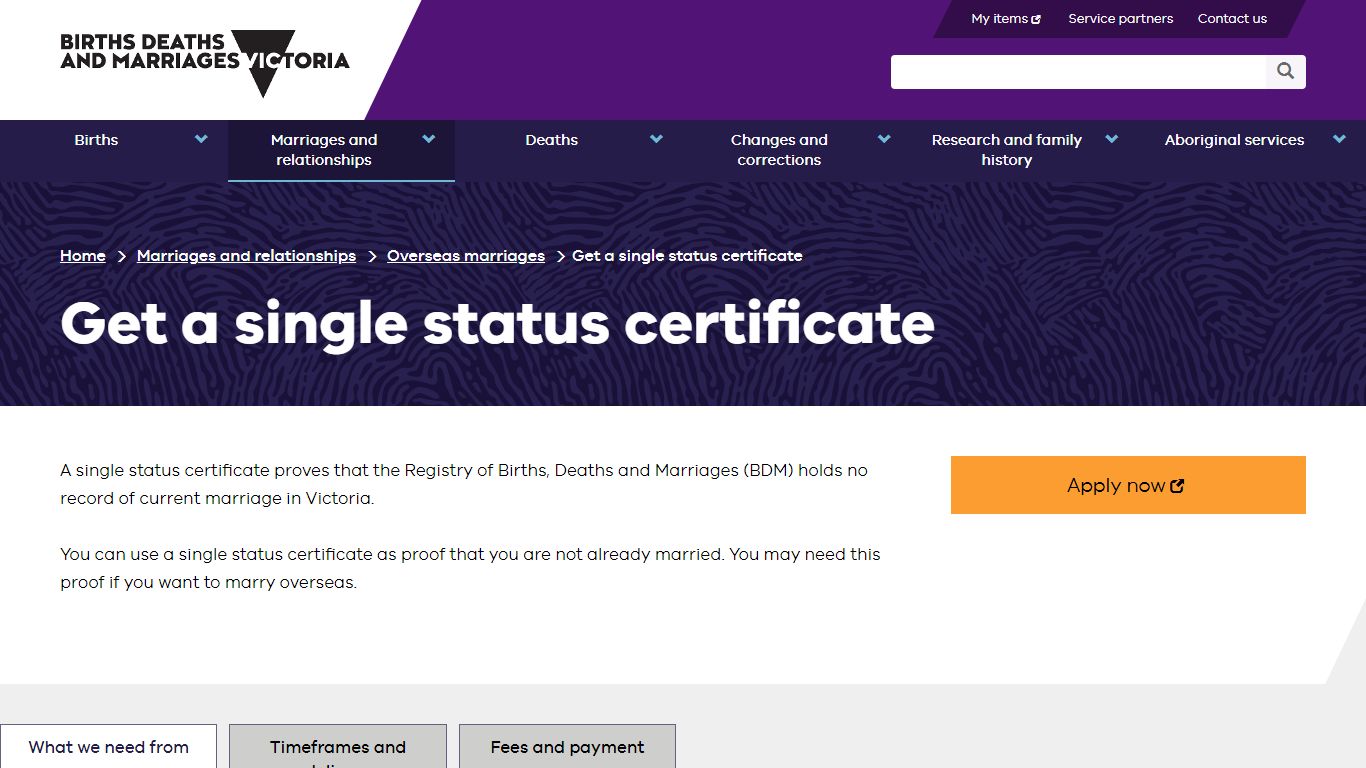Expand the Aboriginal services chevron

point(1339,139)
